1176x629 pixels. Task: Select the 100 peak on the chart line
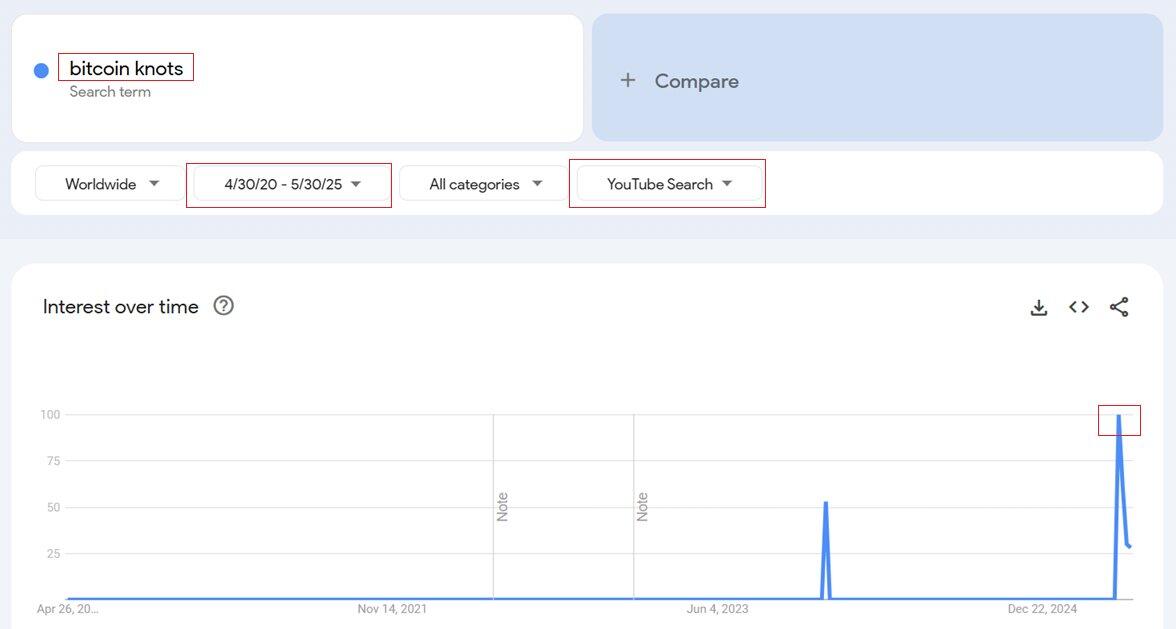coord(1119,415)
